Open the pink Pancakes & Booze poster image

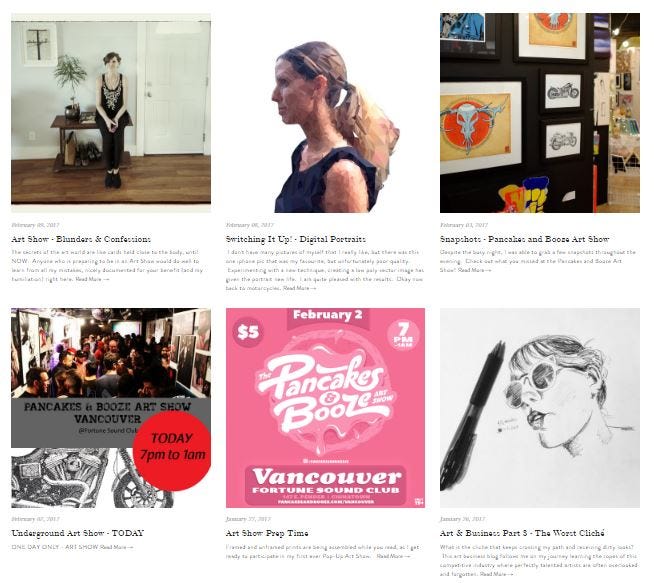tap(325, 408)
